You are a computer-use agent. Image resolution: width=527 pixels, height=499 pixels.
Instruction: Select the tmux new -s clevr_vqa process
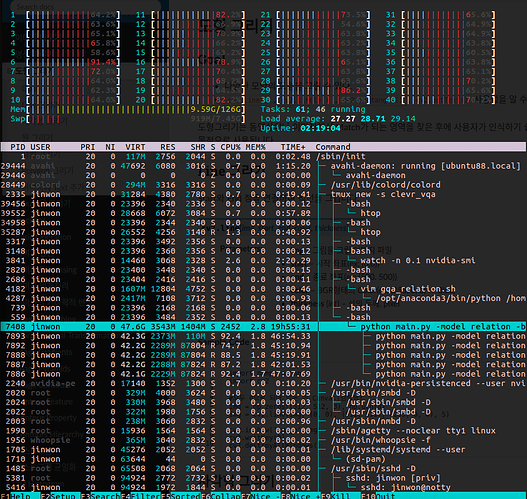pos(264,194)
